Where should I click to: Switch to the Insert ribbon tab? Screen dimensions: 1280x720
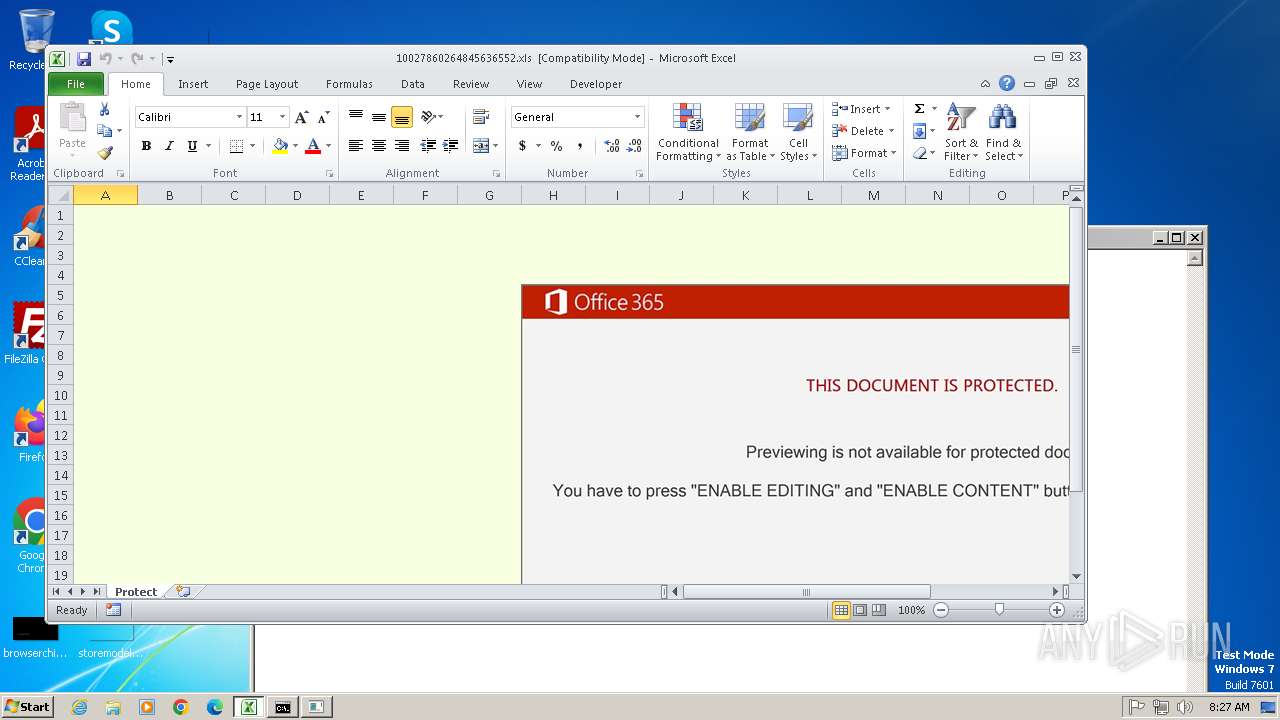(193, 84)
